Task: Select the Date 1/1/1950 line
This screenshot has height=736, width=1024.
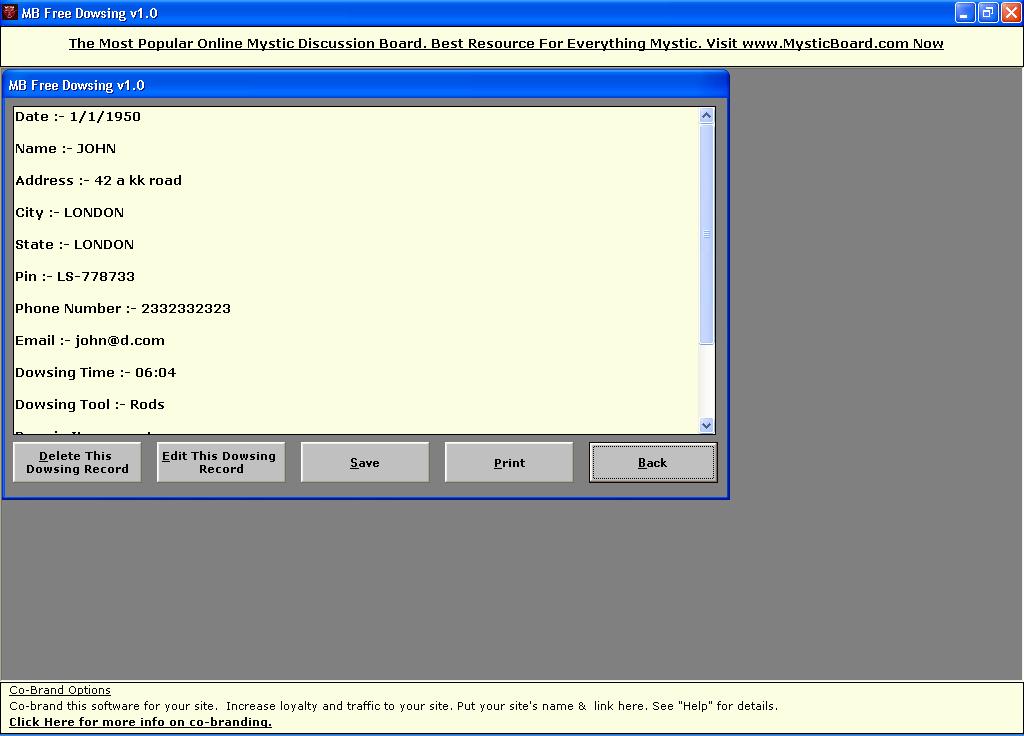Action: [x=78, y=117]
